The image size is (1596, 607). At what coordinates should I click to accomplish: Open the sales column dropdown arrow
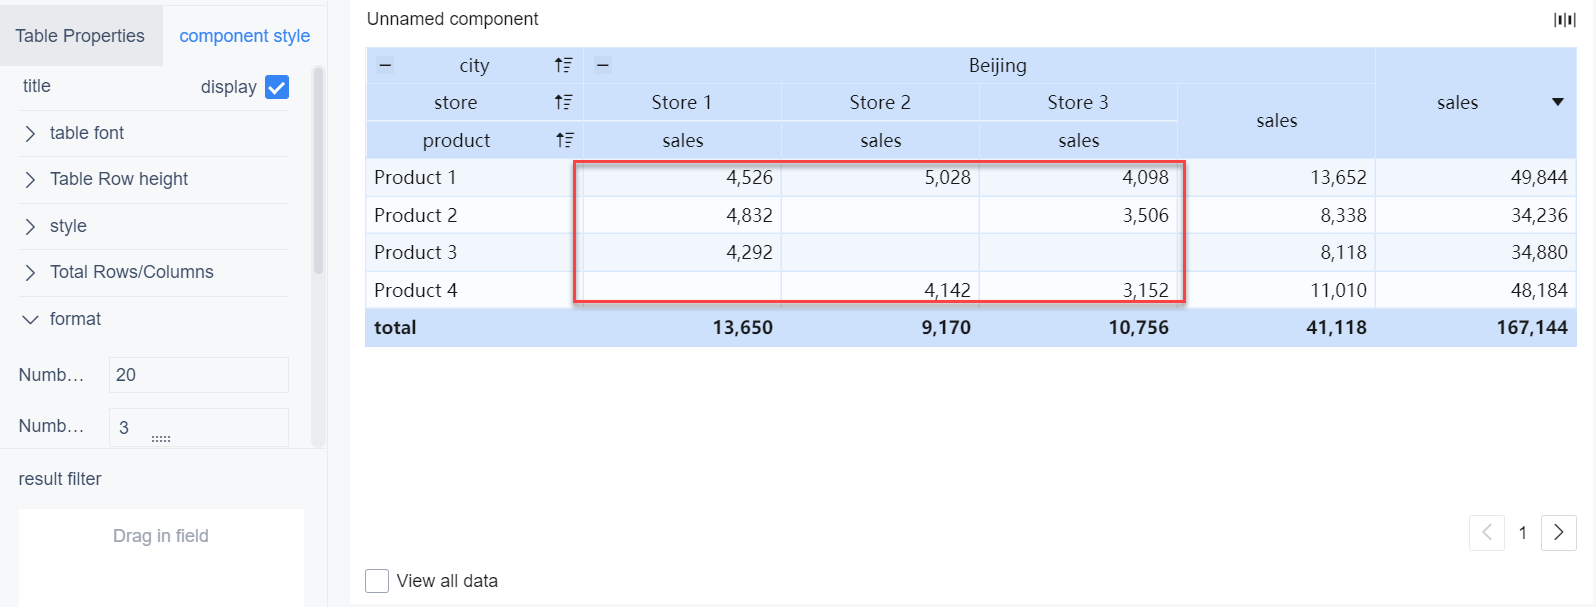(1557, 102)
